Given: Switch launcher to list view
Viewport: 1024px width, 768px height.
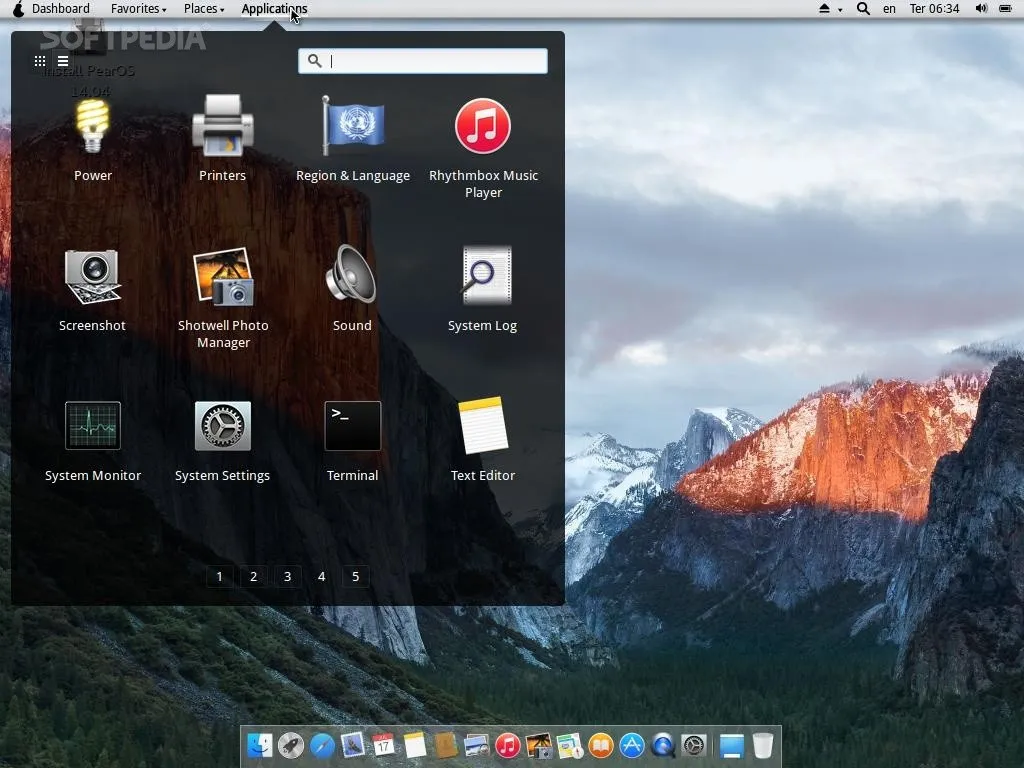Looking at the screenshot, I should pyautogui.click(x=63, y=61).
